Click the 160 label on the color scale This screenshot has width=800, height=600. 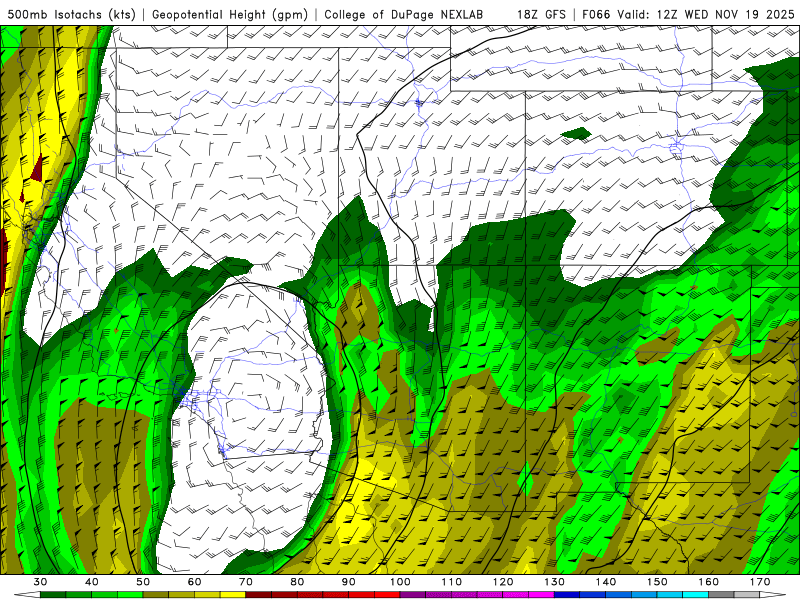tap(709, 582)
